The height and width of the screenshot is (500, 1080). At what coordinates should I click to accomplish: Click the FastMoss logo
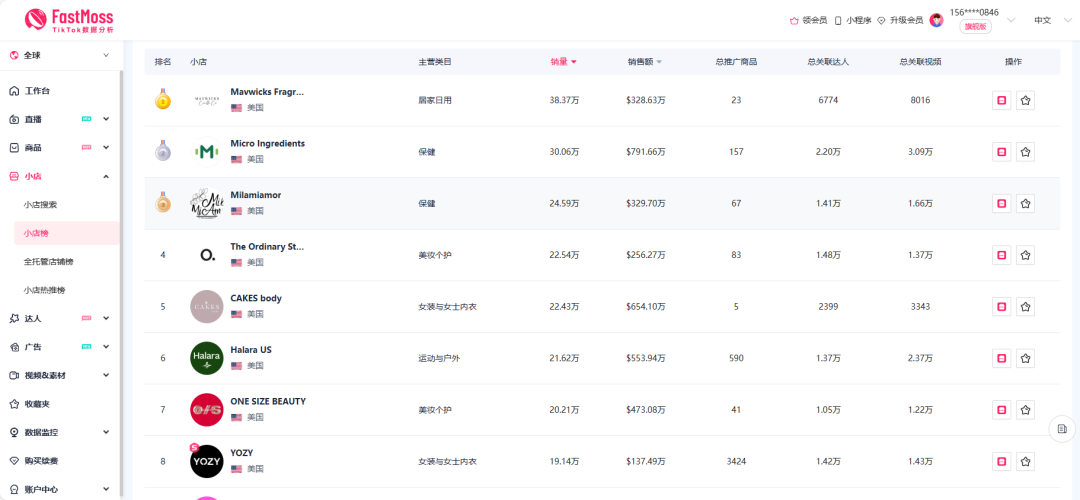coord(69,21)
